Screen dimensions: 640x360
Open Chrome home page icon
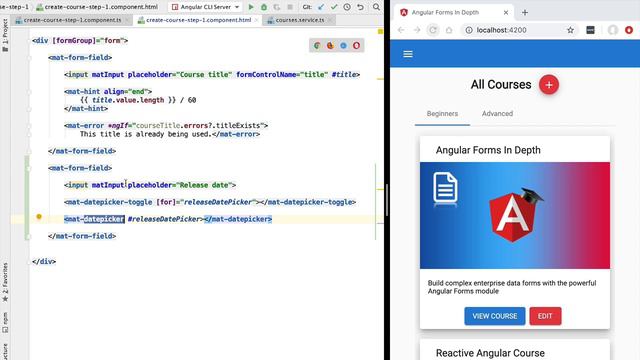(449, 30)
